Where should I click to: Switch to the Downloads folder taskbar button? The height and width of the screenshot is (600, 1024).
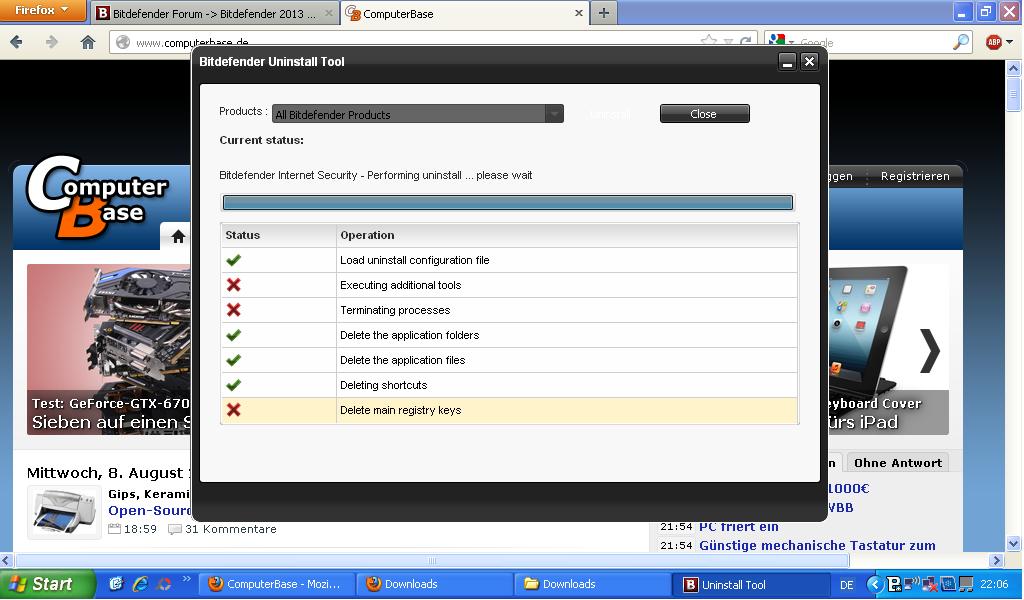(x=592, y=584)
